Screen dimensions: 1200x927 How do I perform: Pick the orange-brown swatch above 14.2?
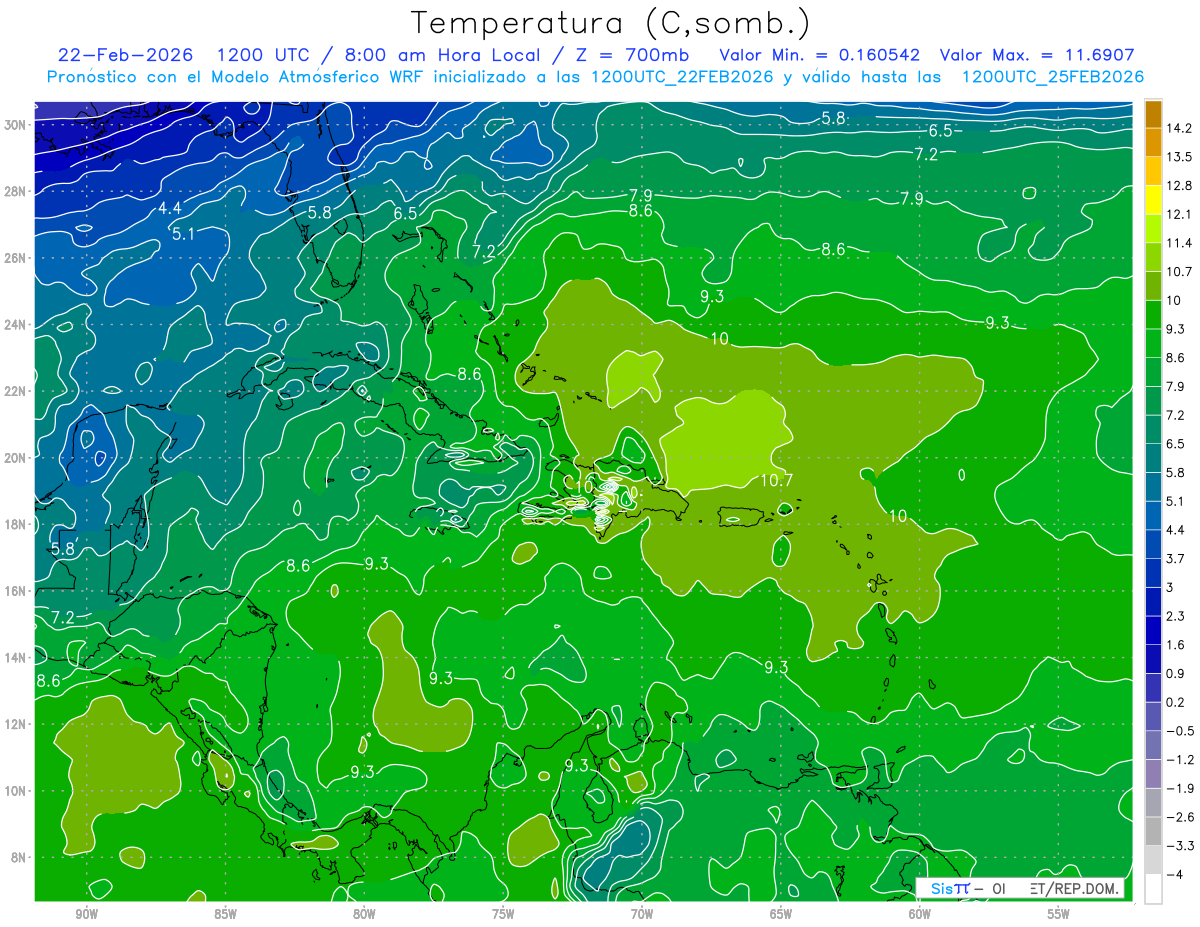(1153, 114)
